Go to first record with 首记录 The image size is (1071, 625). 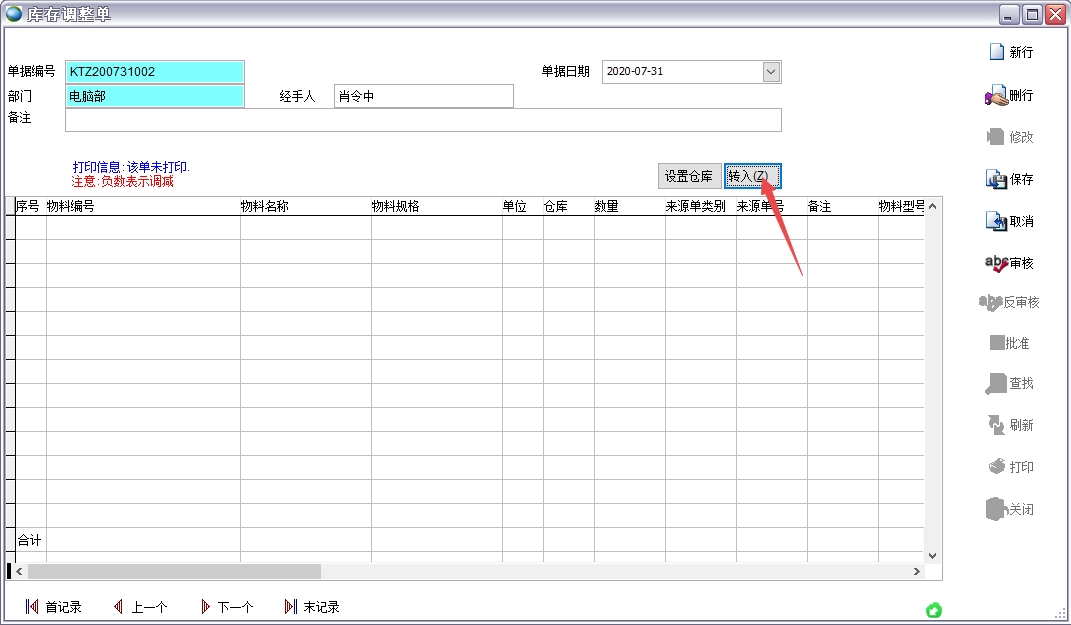[x=53, y=607]
